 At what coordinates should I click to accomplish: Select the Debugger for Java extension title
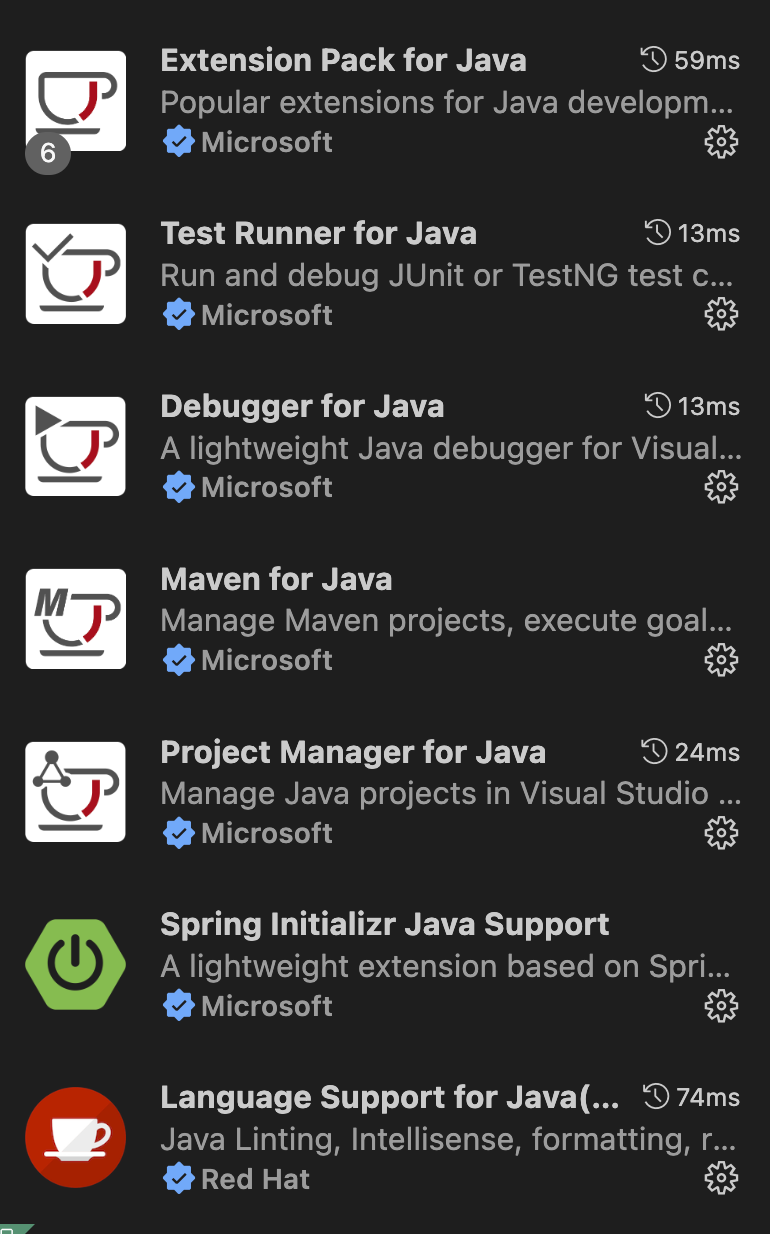coord(302,407)
